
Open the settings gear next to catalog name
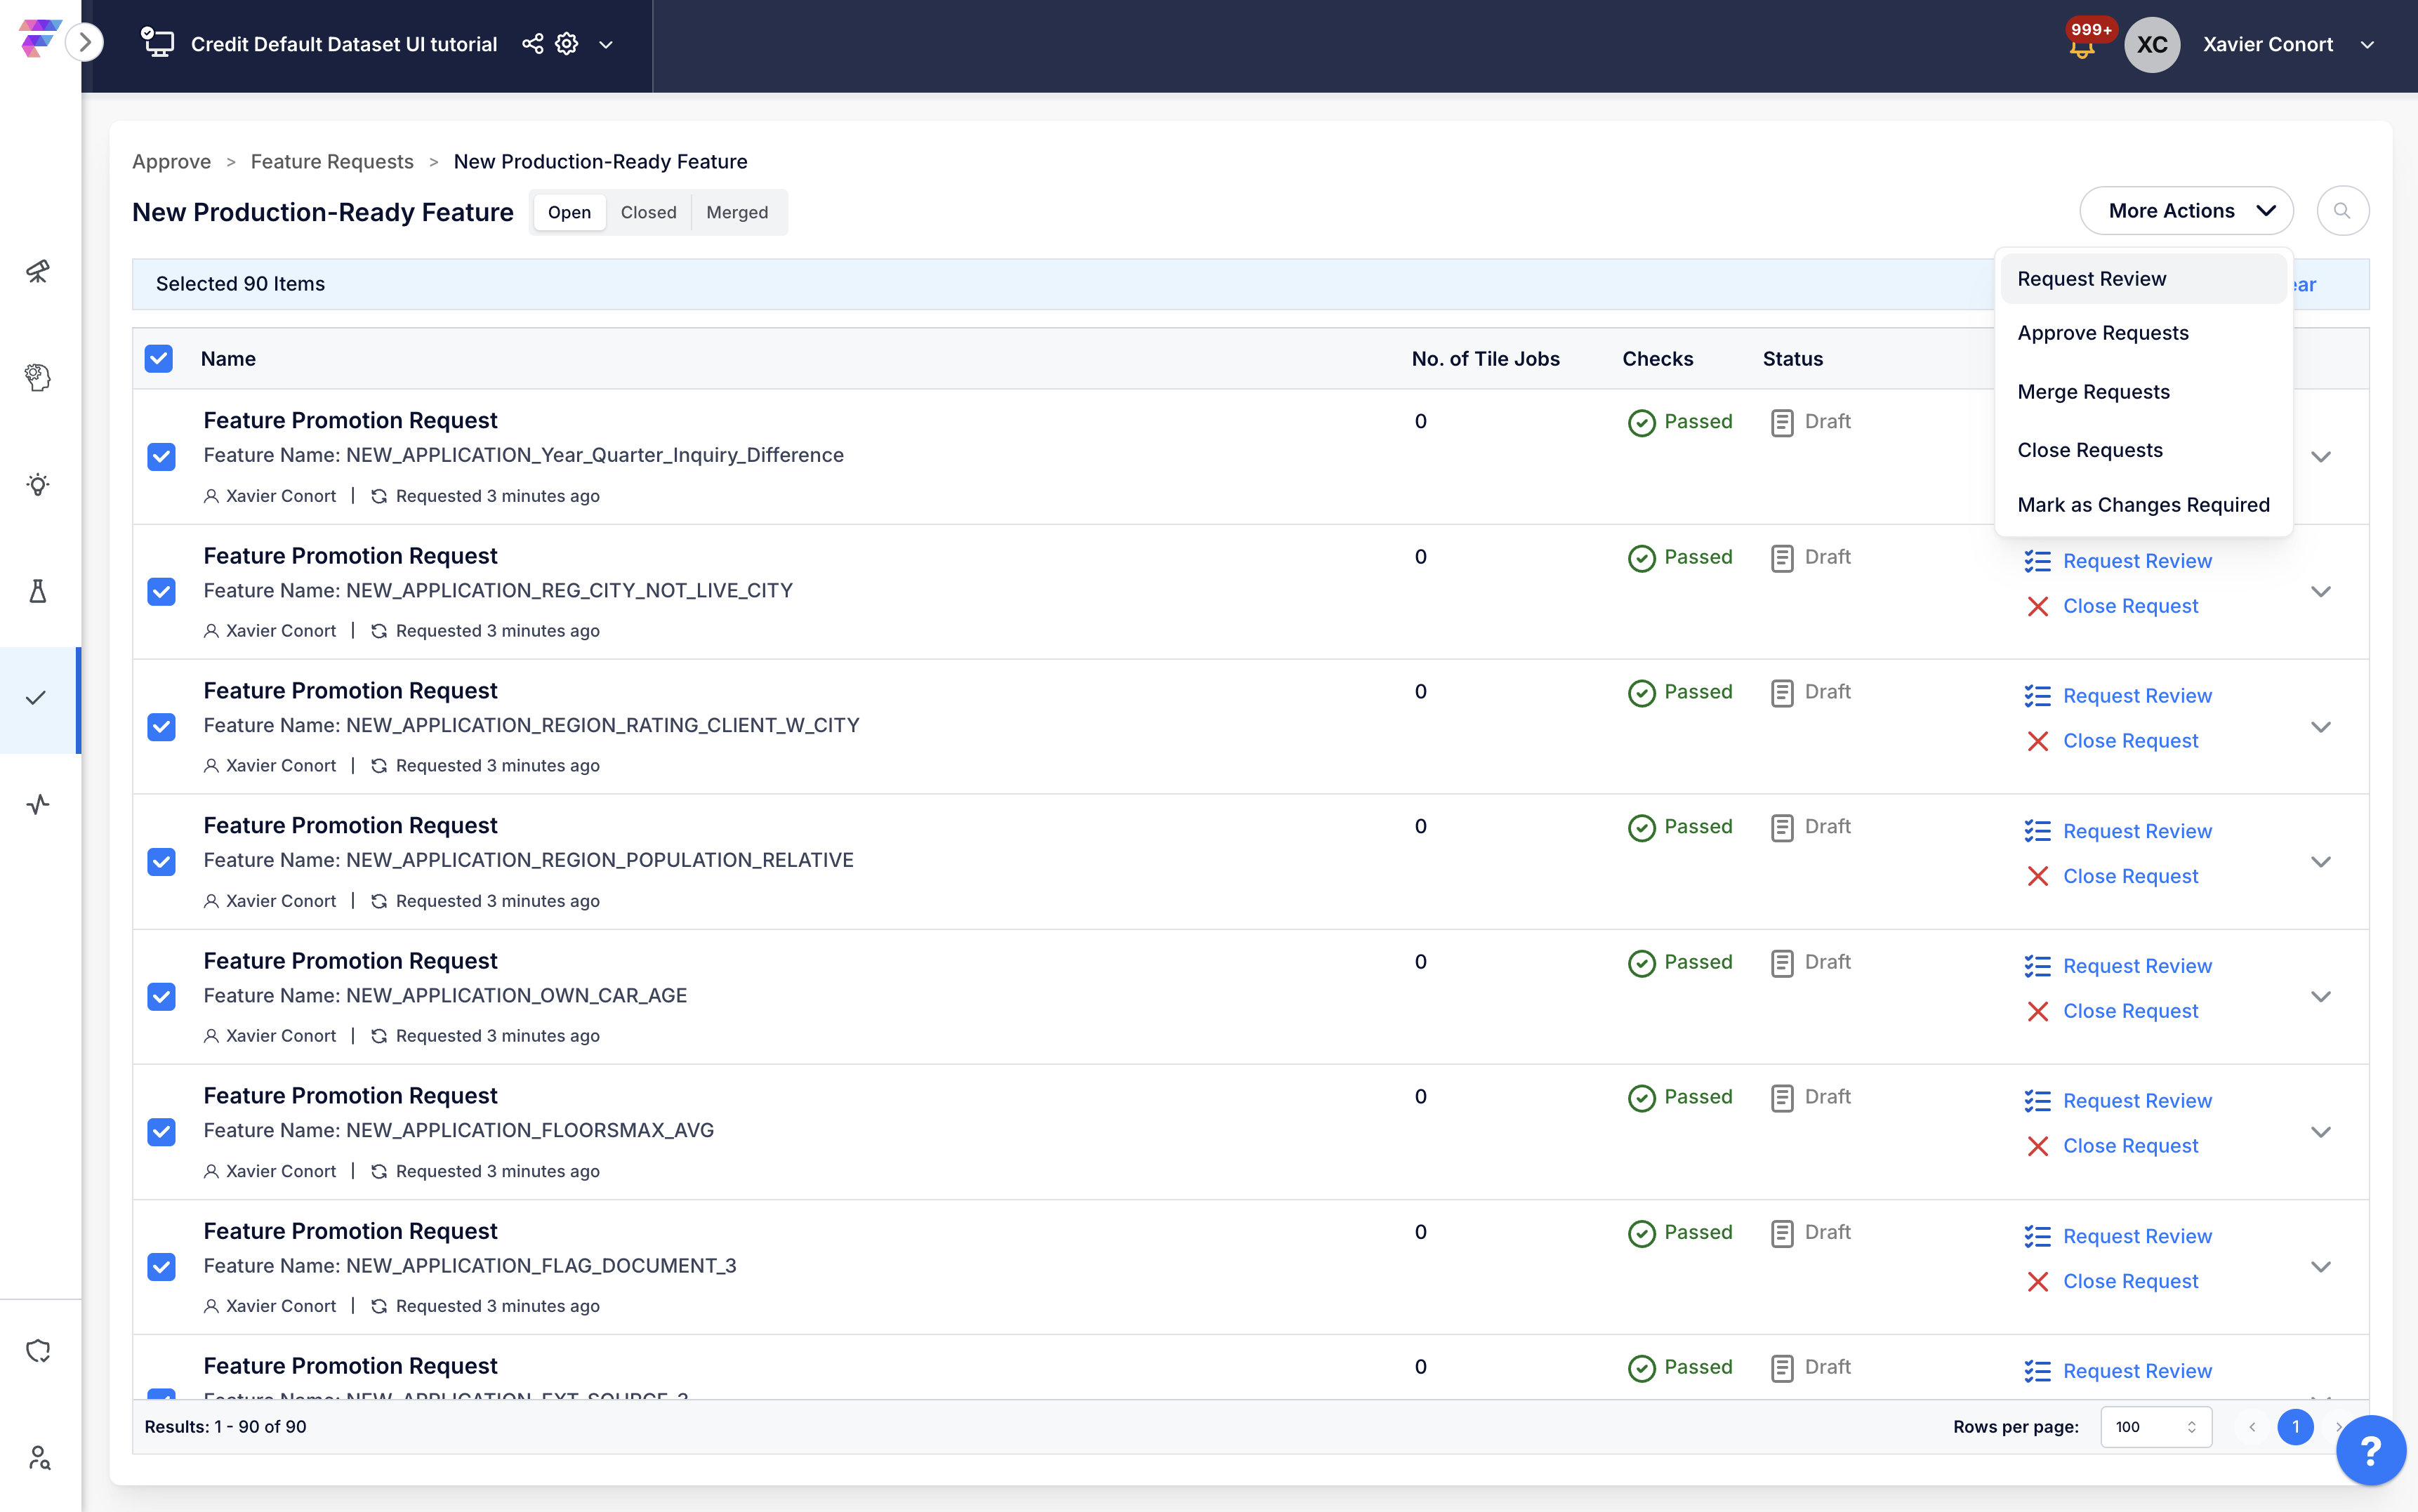click(x=567, y=44)
